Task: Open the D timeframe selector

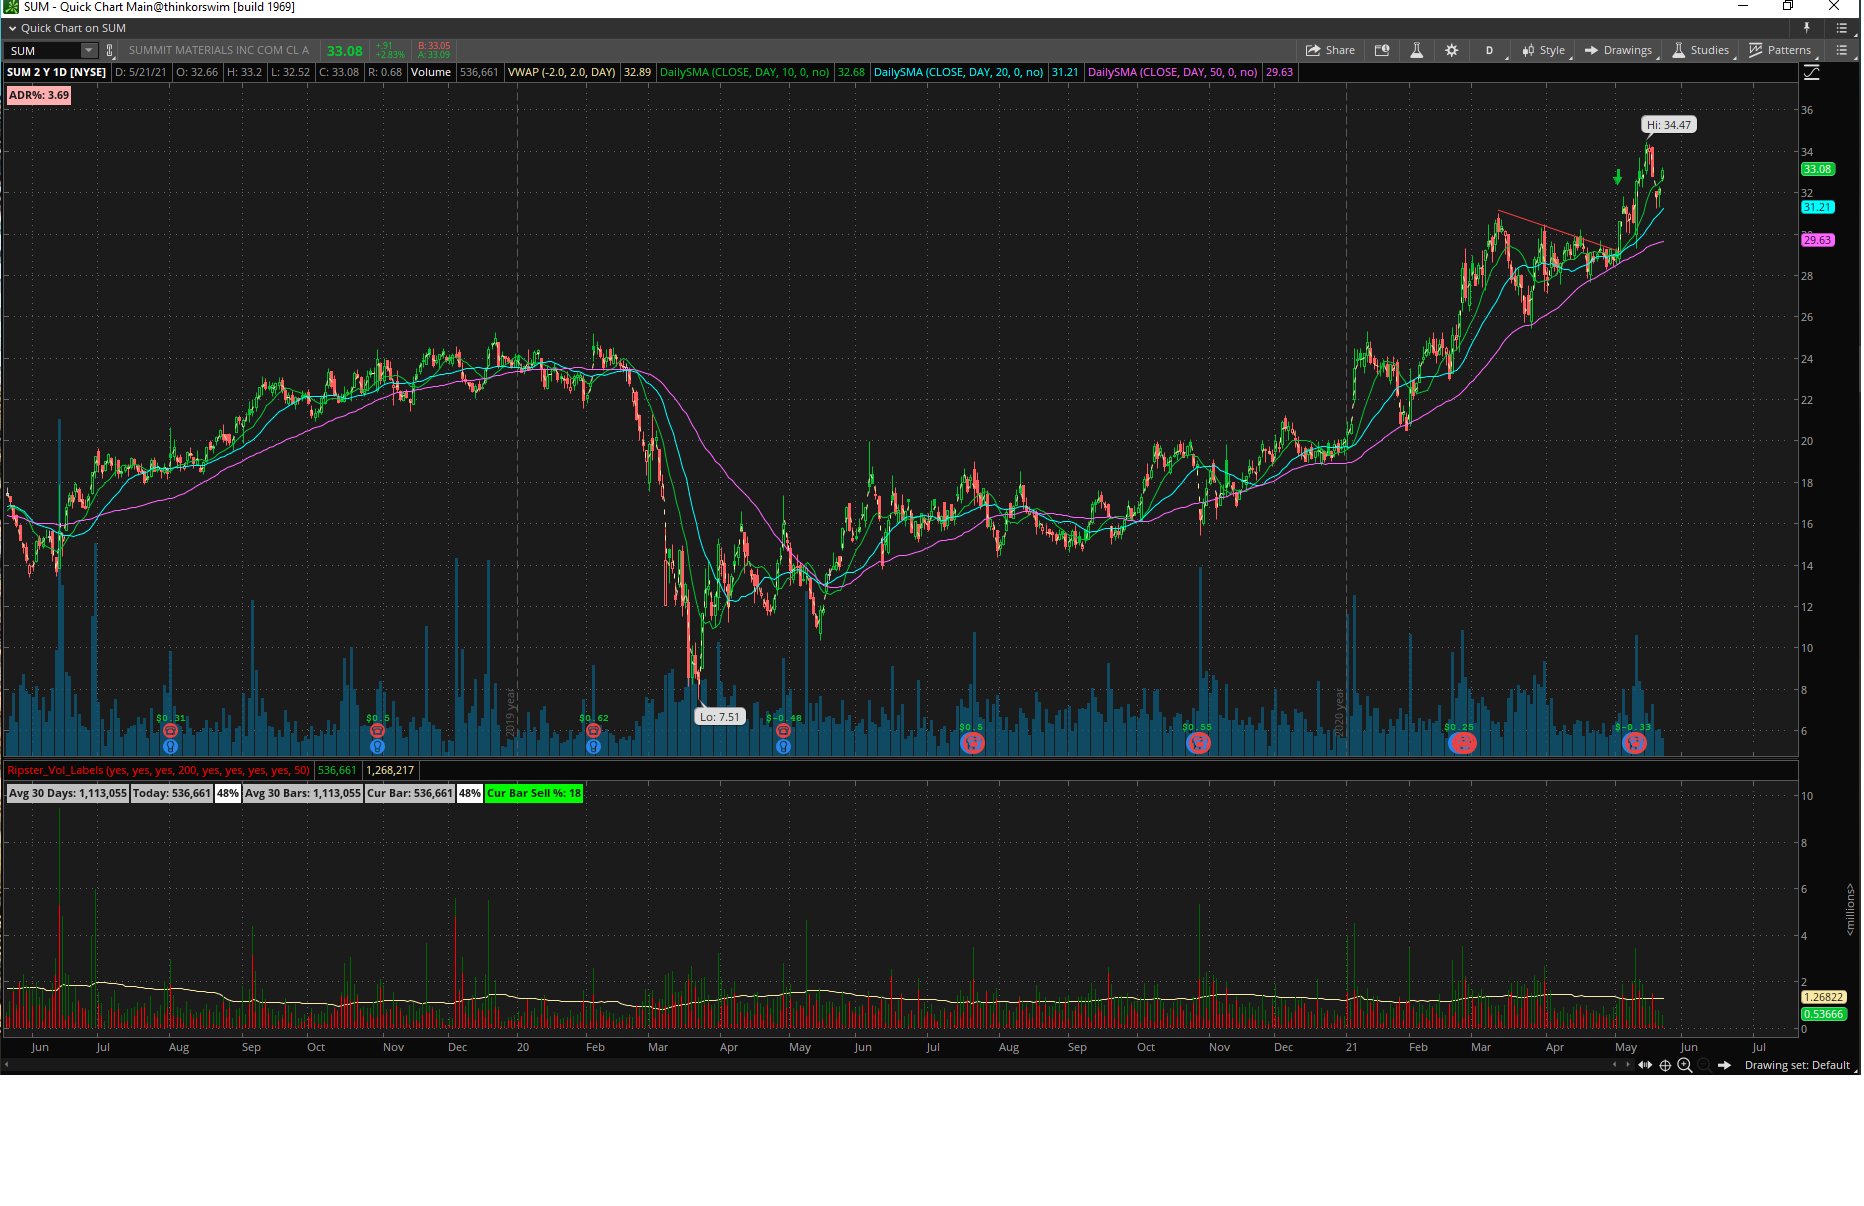Action: (x=1489, y=50)
